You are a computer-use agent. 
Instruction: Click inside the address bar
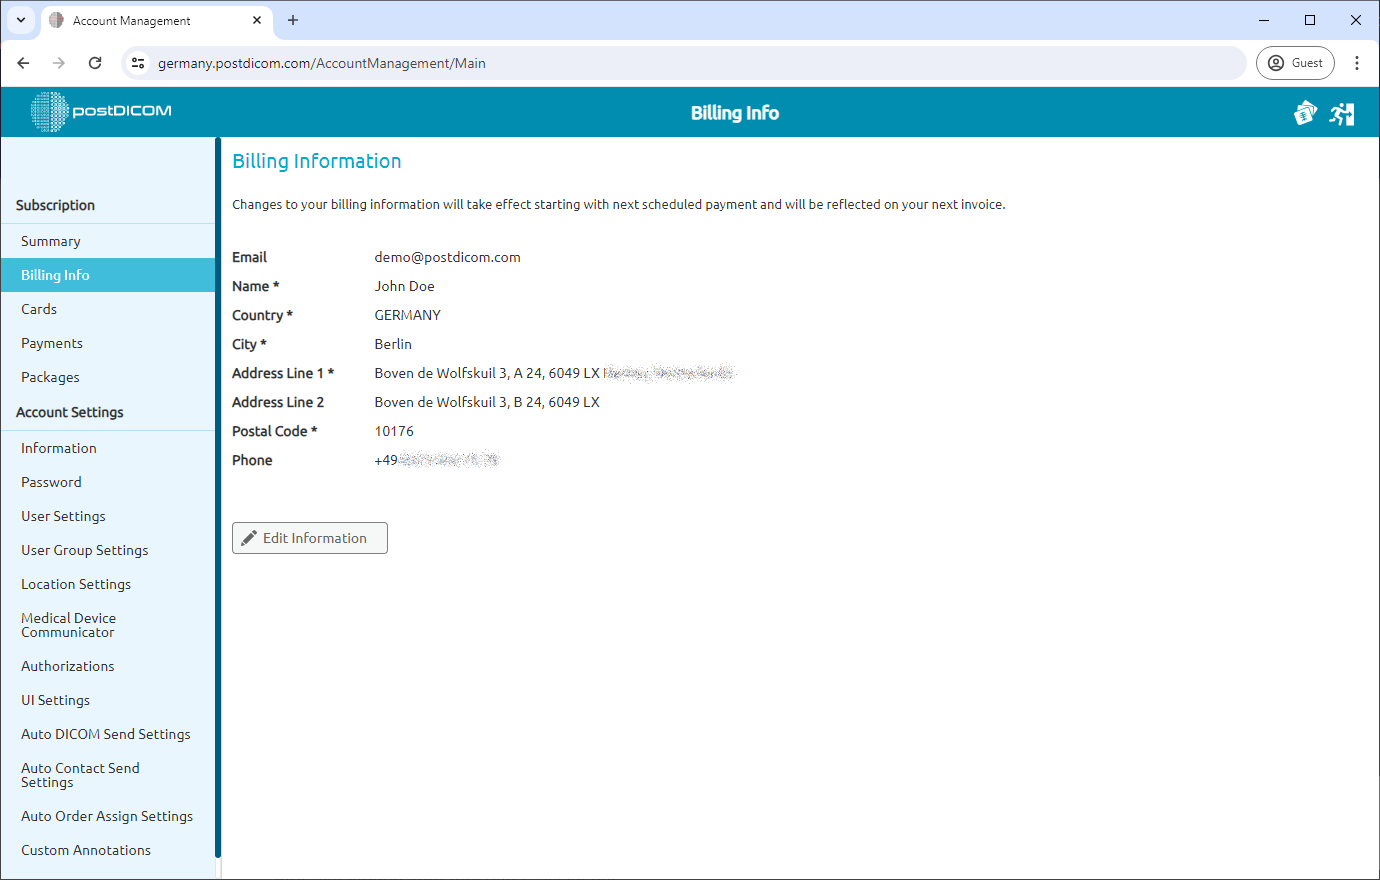tap(600, 62)
